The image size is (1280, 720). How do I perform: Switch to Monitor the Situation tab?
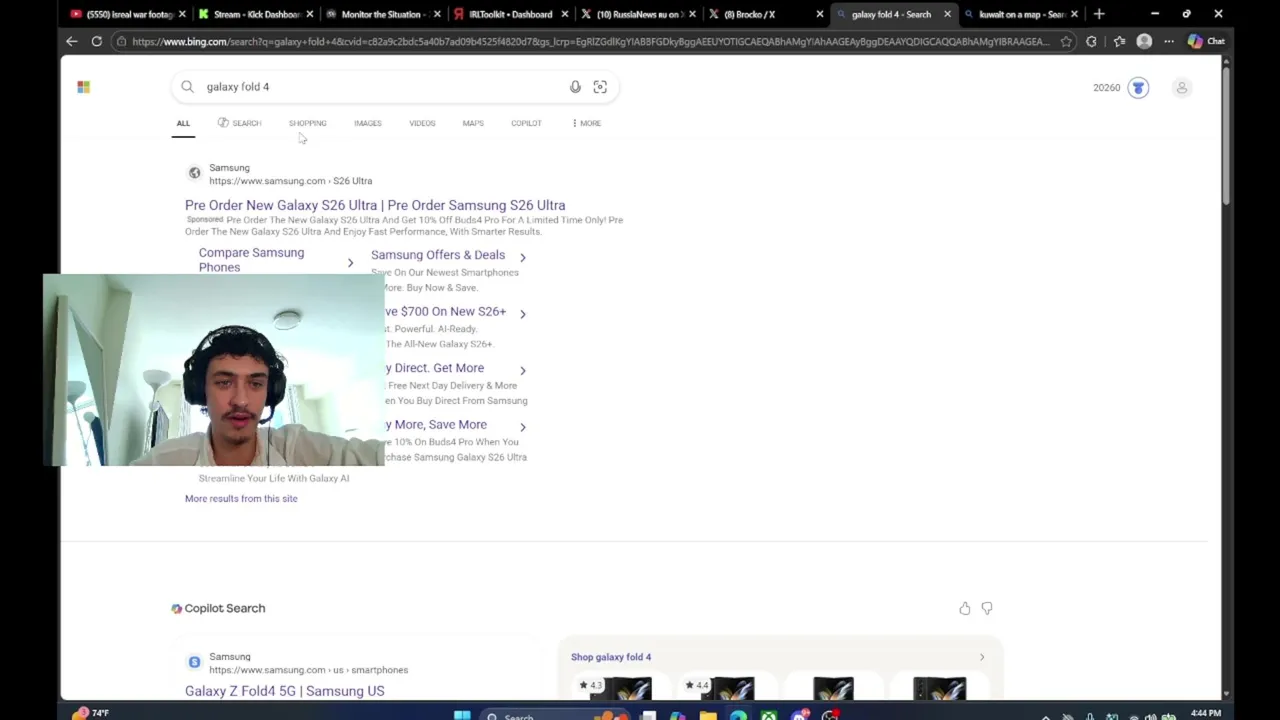[x=381, y=14]
